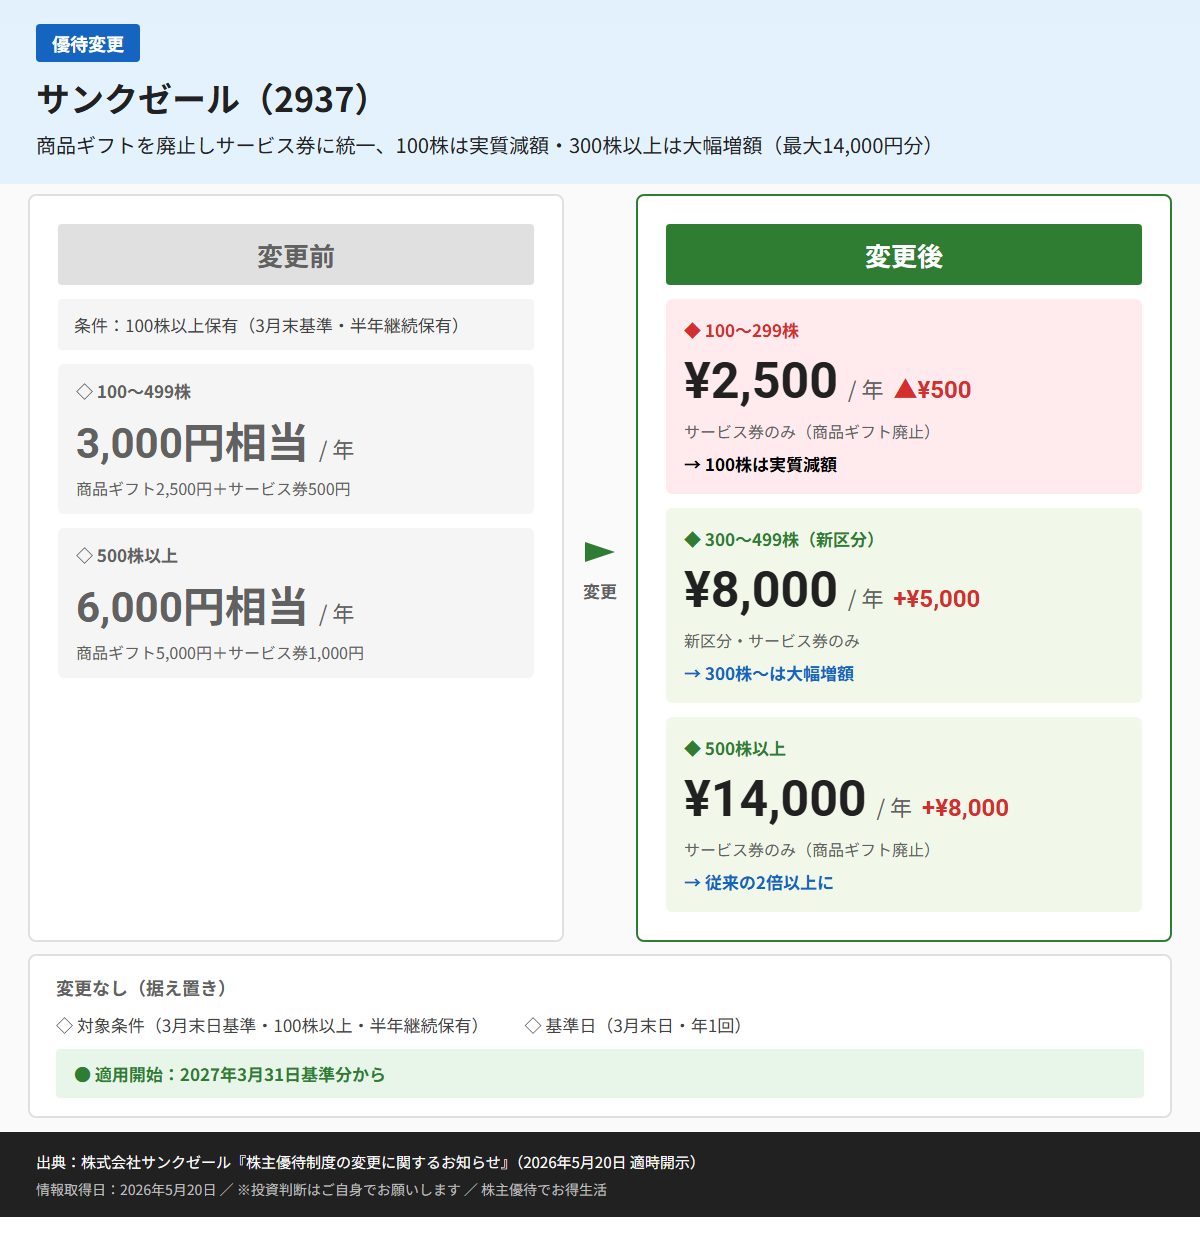Click the 条件：100株以上保有 condition line
1200x1241 pixels.
pyautogui.click(x=296, y=325)
